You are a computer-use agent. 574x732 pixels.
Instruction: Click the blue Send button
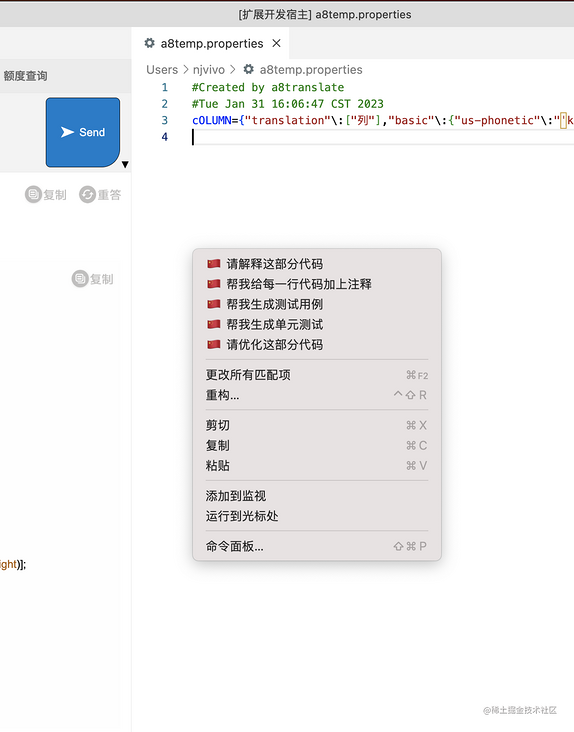[x=83, y=132]
